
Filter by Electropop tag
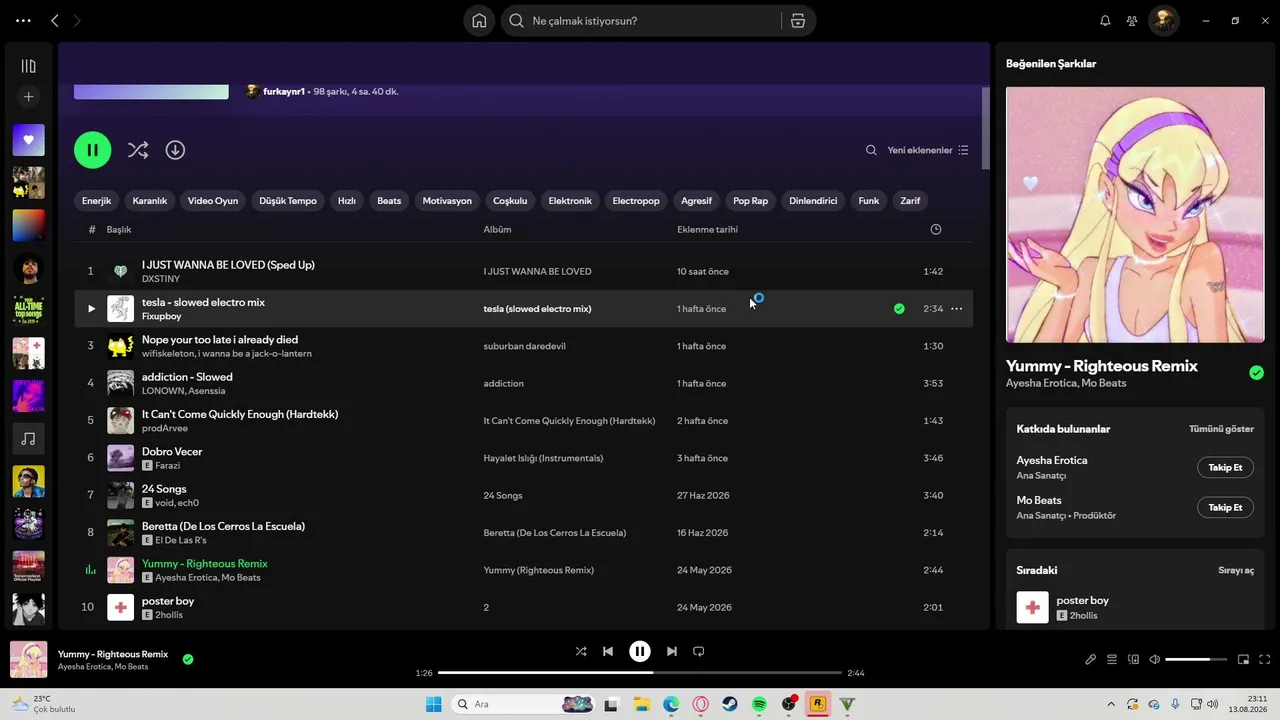tap(636, 201)
